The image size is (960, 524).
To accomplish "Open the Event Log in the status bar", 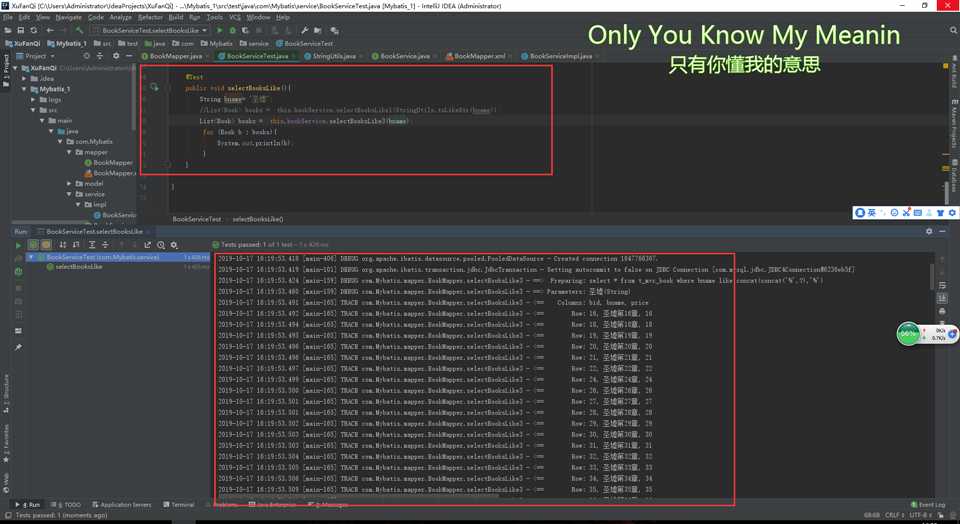I will click(x=928, y=505).
